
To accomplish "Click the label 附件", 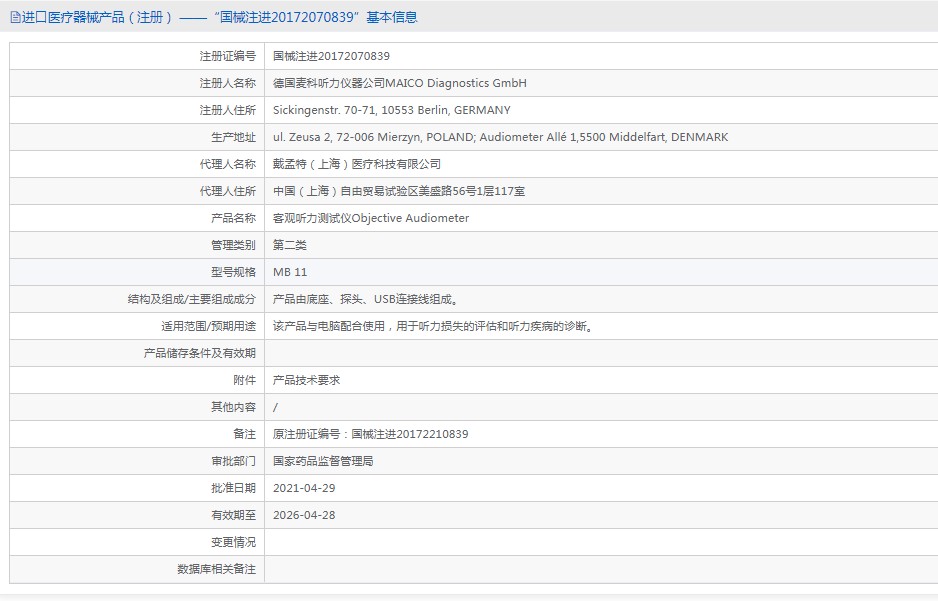I will pyautogui.click(x=245, y=380).
